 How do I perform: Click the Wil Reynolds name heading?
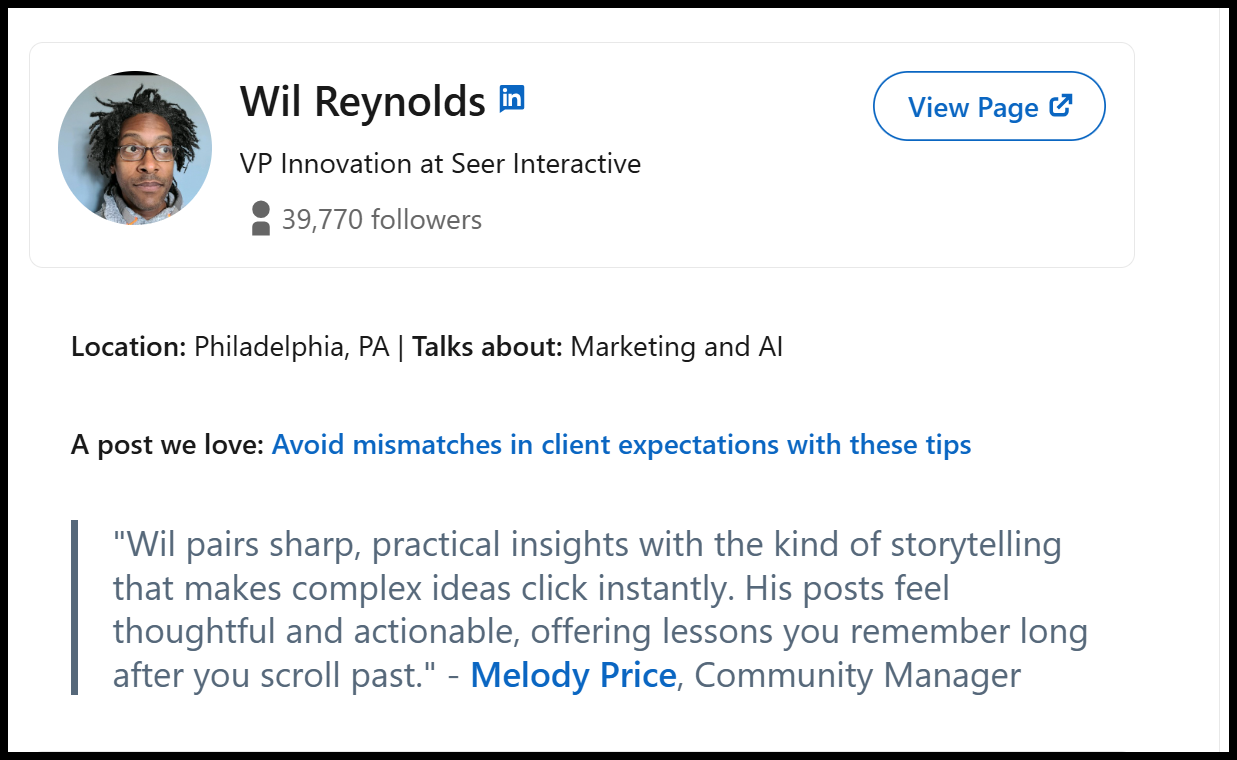click(362, 101)
